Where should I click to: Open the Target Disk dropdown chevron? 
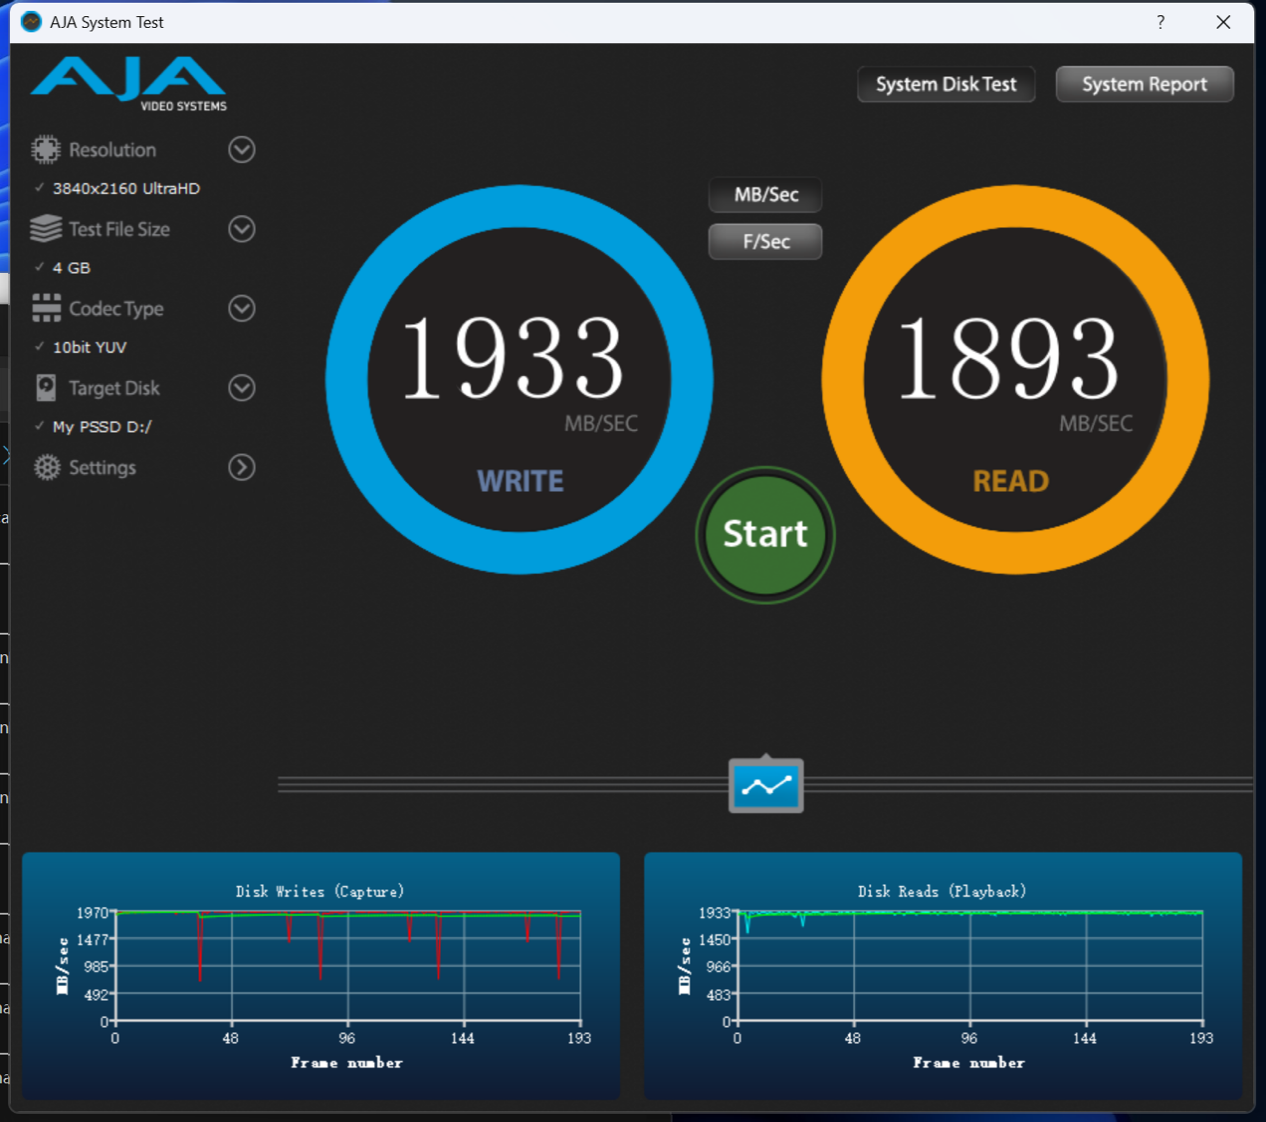[x=241, y=388]
